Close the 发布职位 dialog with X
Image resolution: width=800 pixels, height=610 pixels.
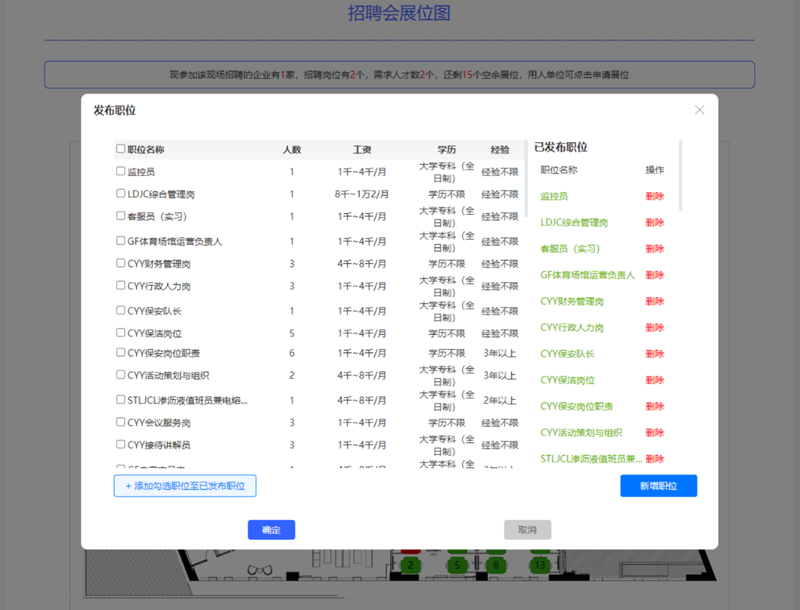[x=699, y=110]
